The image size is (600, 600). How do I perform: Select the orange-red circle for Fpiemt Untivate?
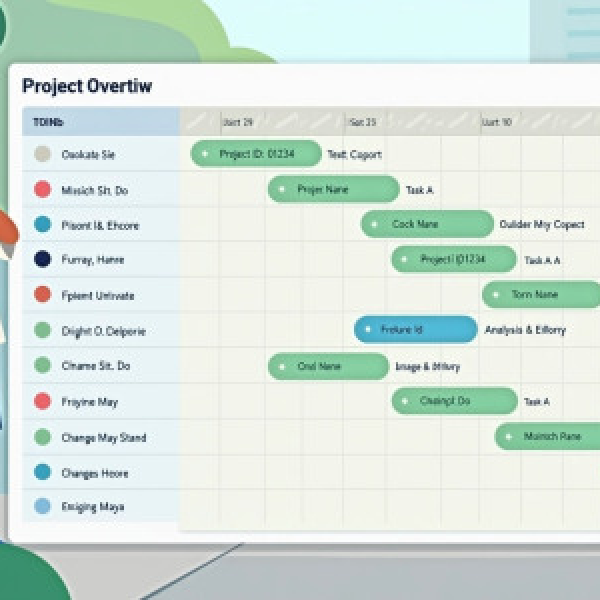(x=42, y=295)
